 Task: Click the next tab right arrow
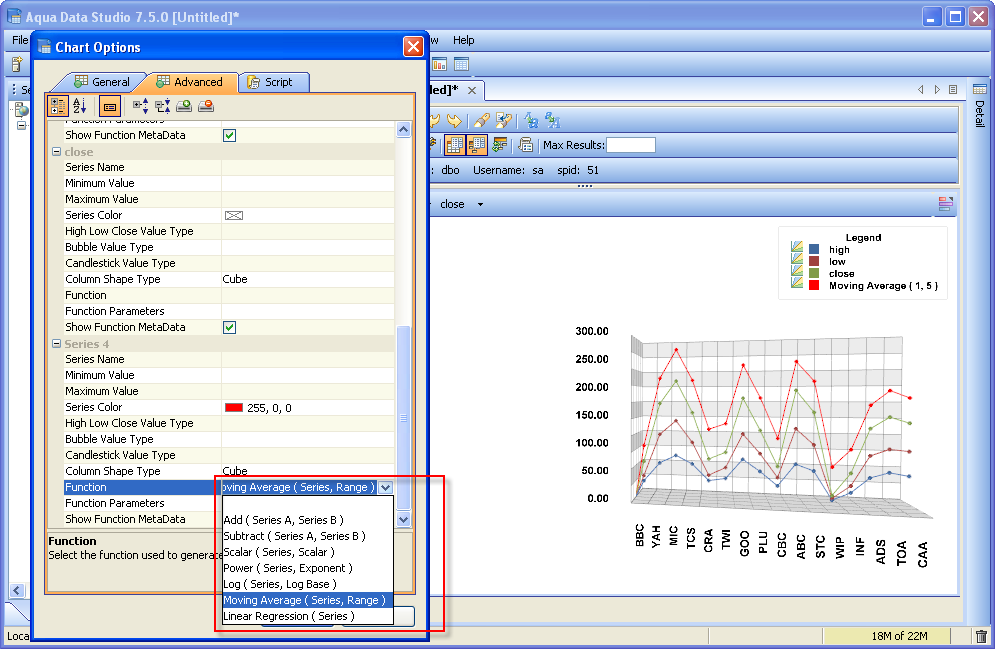pos(937,89)
